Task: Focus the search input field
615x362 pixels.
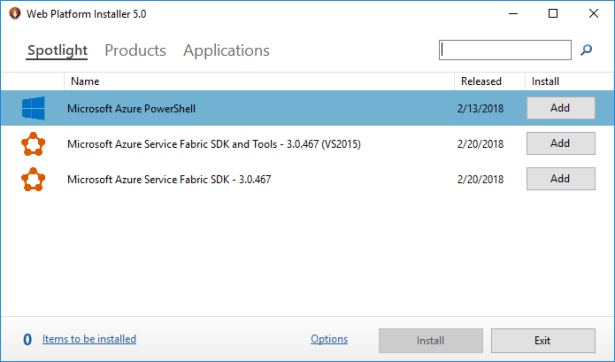Action: 505,50
